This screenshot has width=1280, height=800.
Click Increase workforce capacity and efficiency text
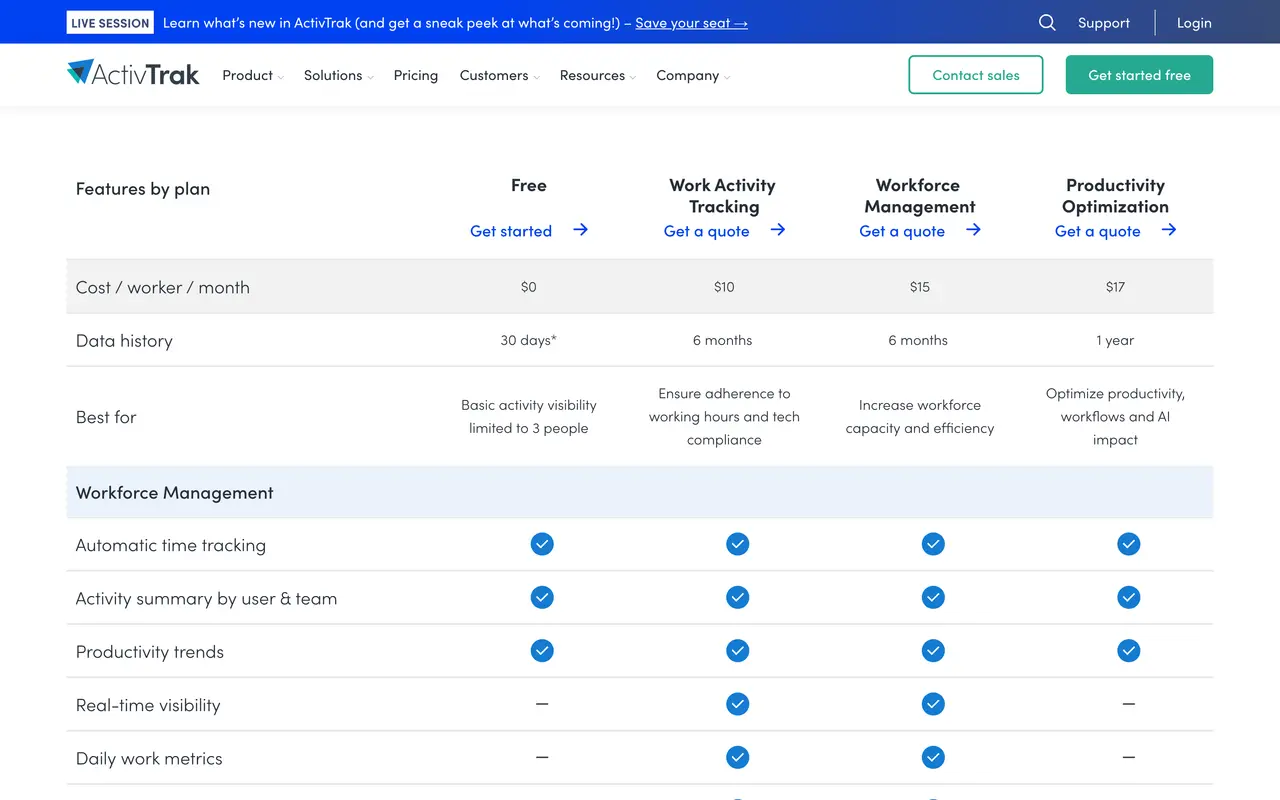(x=920, y=416)
